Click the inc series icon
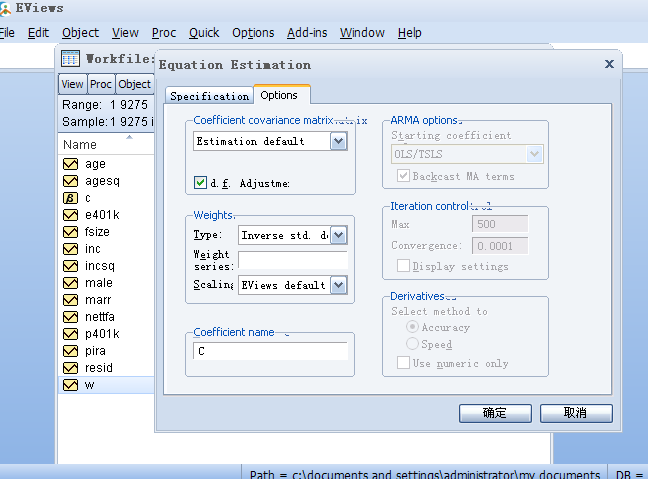Screen dimensions: 648x479 (x=70, y=249)
